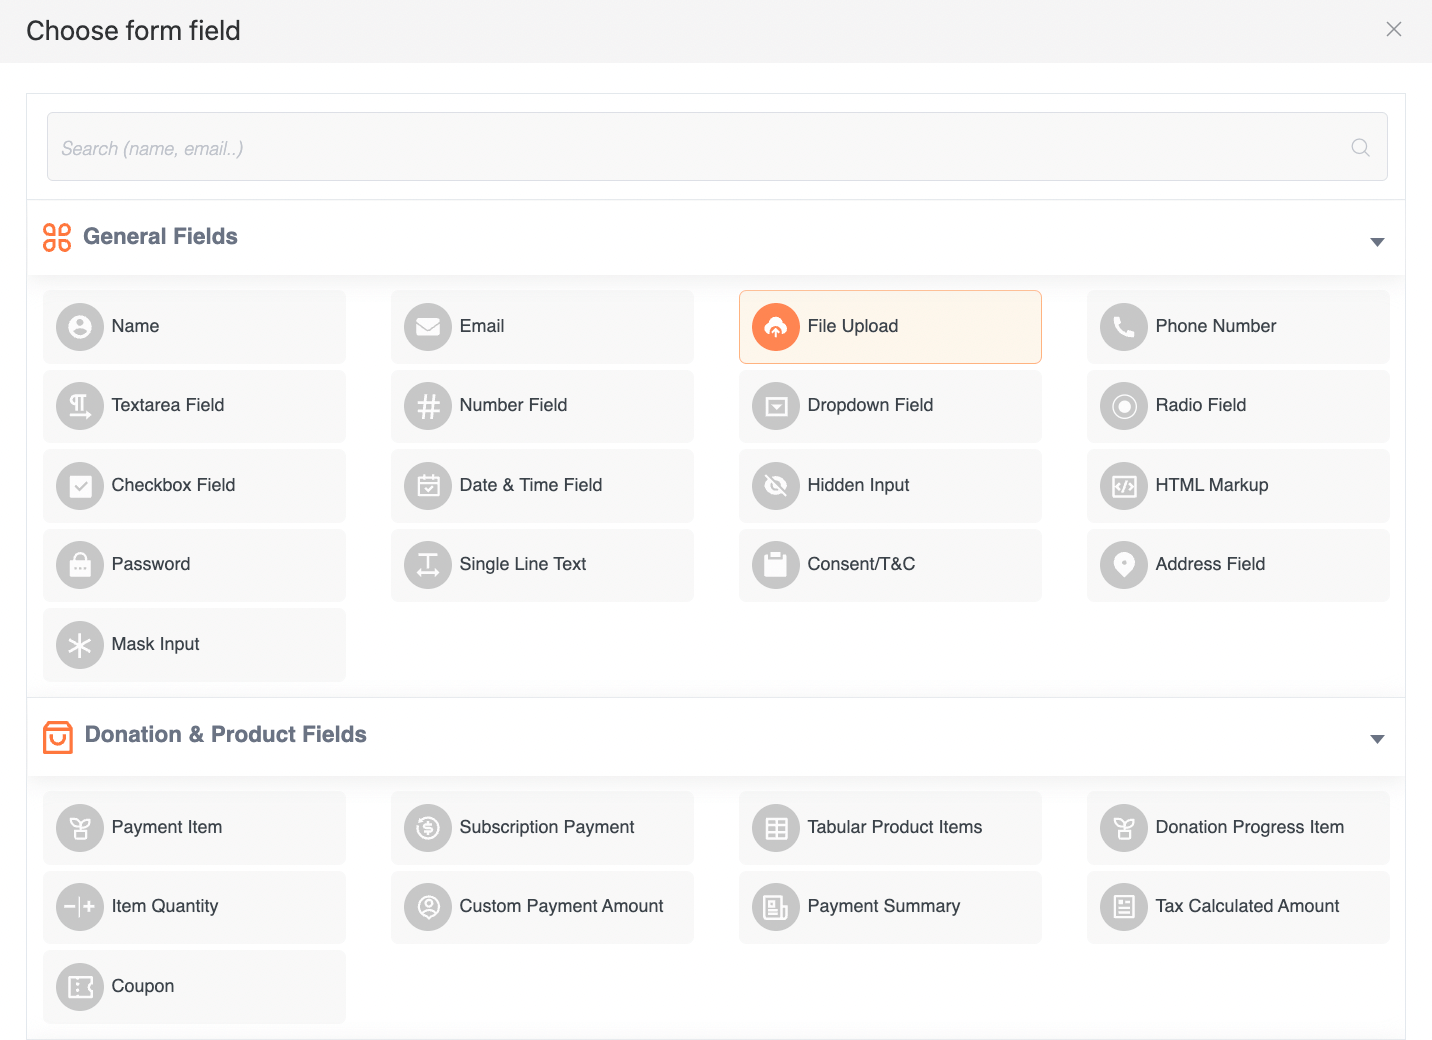Choose the Date & Time calendar icon
Screen dimensions: 1432x1040
point(428,486)
